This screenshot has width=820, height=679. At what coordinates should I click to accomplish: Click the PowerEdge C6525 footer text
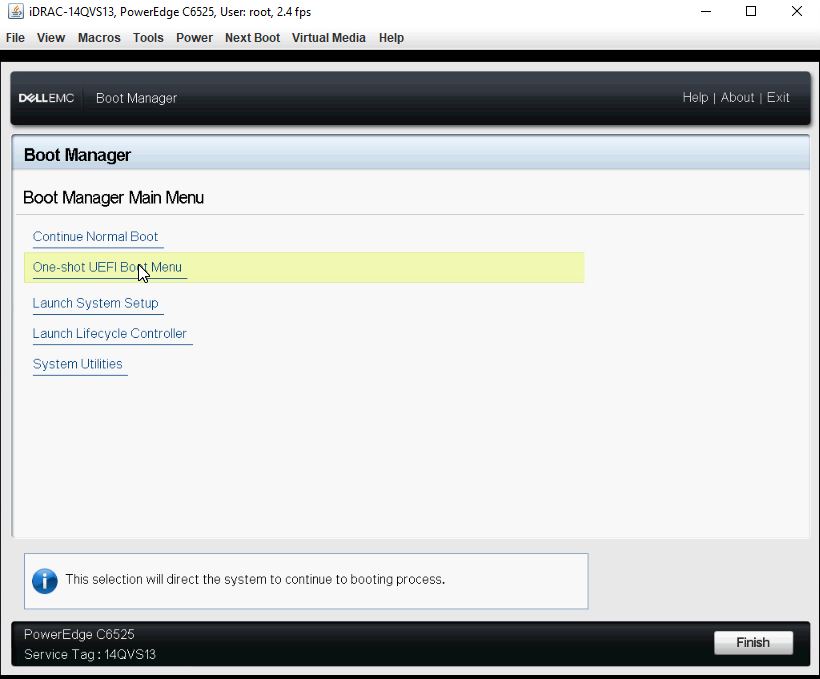(79, 634)
